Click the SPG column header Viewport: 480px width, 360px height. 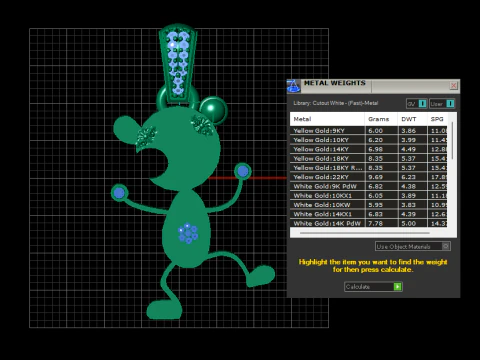pos(437,119)
